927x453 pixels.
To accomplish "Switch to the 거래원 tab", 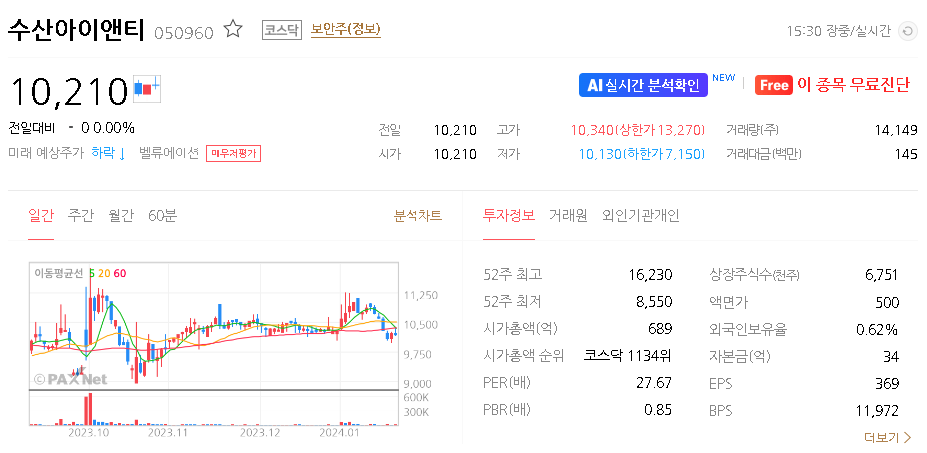I will (568, 216).
